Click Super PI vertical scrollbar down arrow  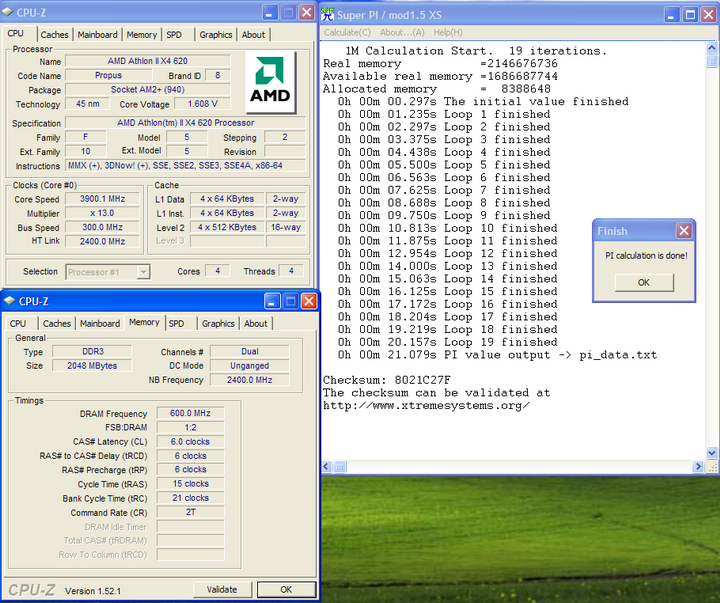(711, 453)
